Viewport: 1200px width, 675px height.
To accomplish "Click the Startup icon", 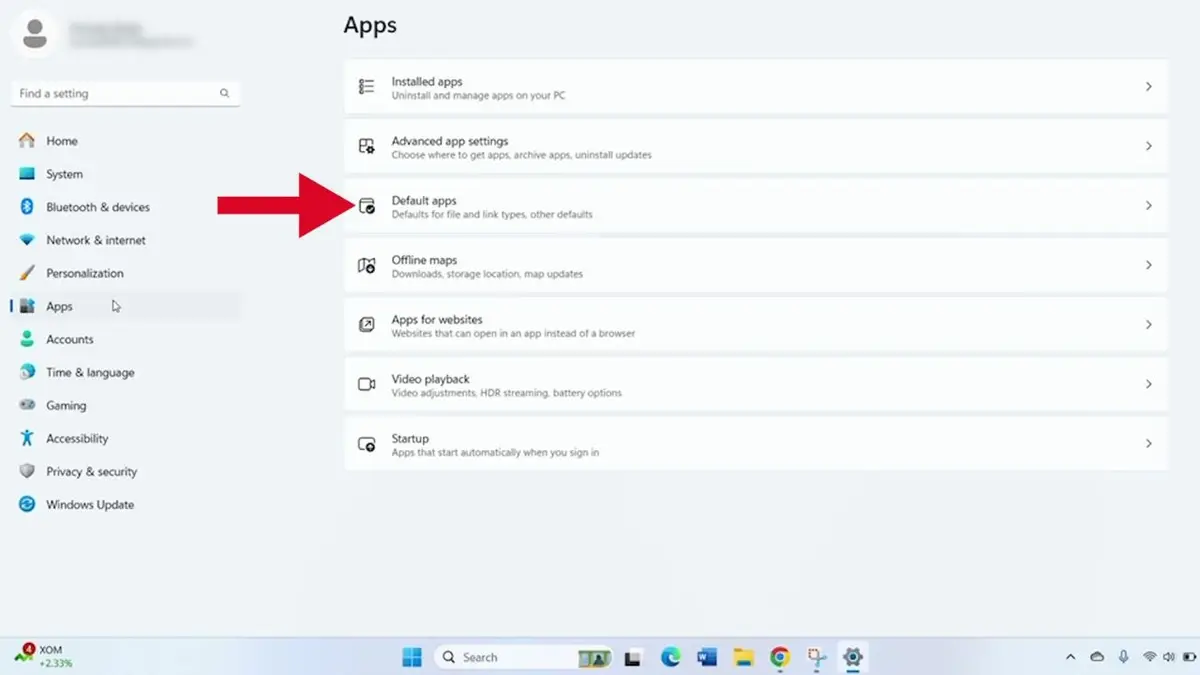I will point(367,444).
